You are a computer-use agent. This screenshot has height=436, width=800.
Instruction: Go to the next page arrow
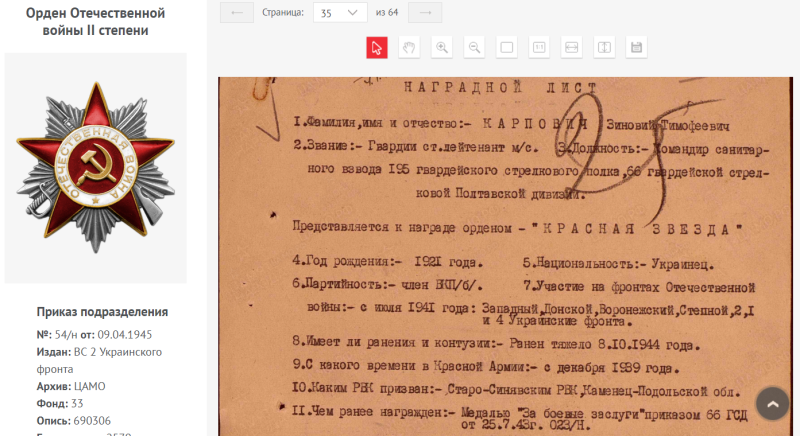coord(425,13)
